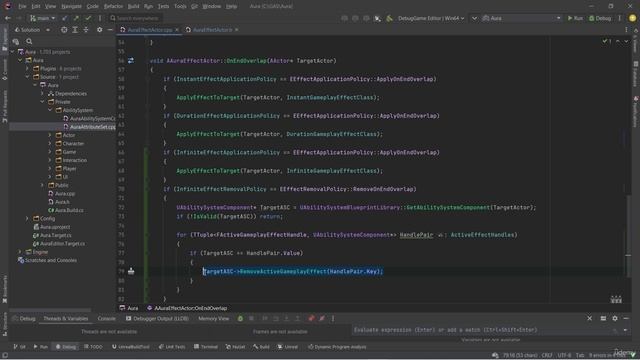640x360 pixels.
Task: Open Solution panel settings gear
Action: click(99, 30)
